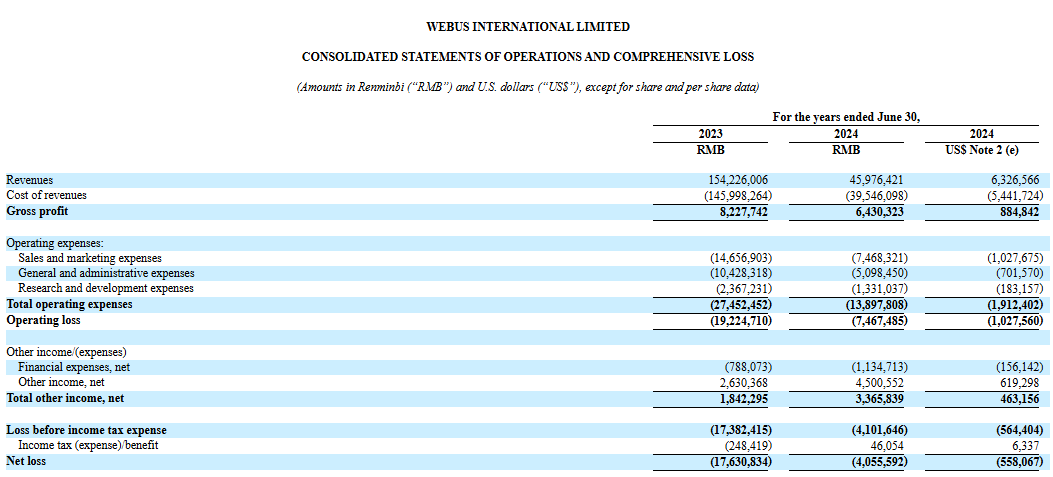
Task: Select other income value 2,630,368
Action: (741, 382)
